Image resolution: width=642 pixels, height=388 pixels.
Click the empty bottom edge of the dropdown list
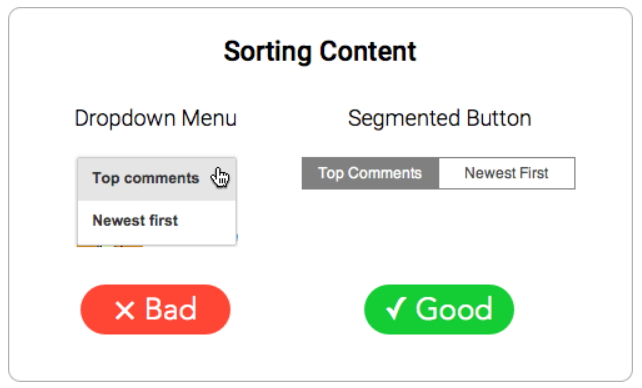[157, 242]
